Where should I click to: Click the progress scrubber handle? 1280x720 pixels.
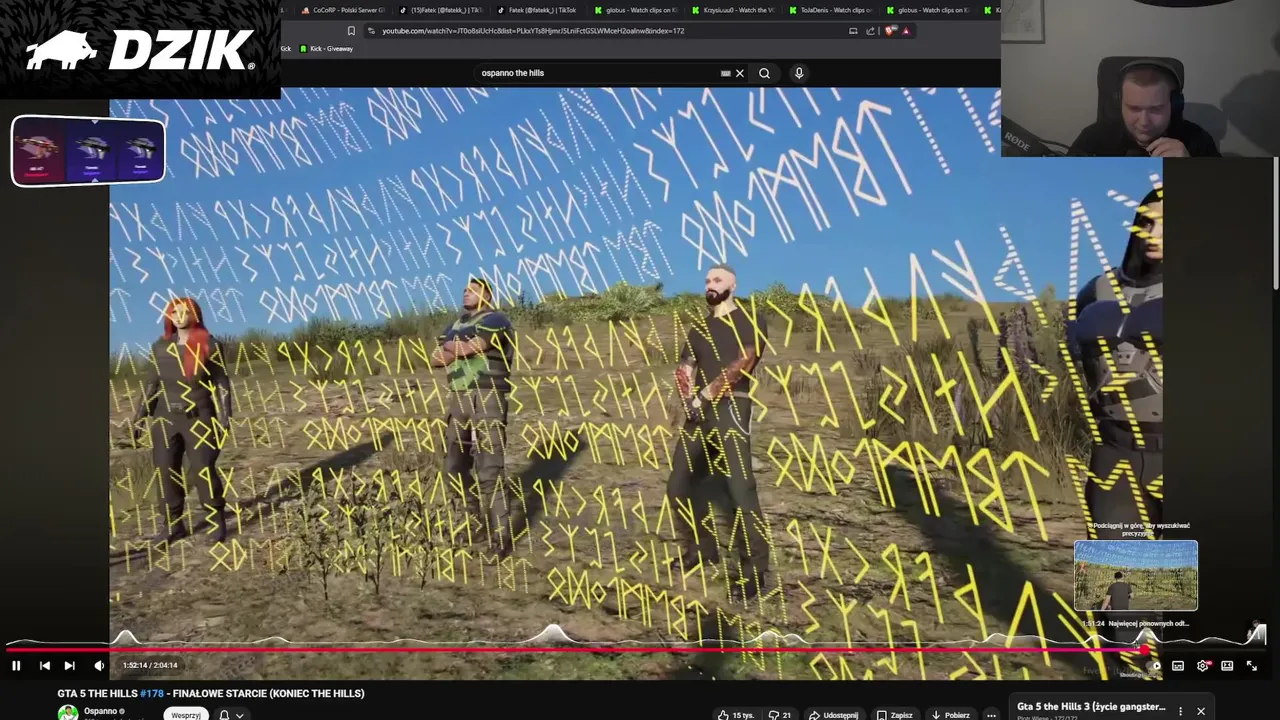click(1146, 649)
